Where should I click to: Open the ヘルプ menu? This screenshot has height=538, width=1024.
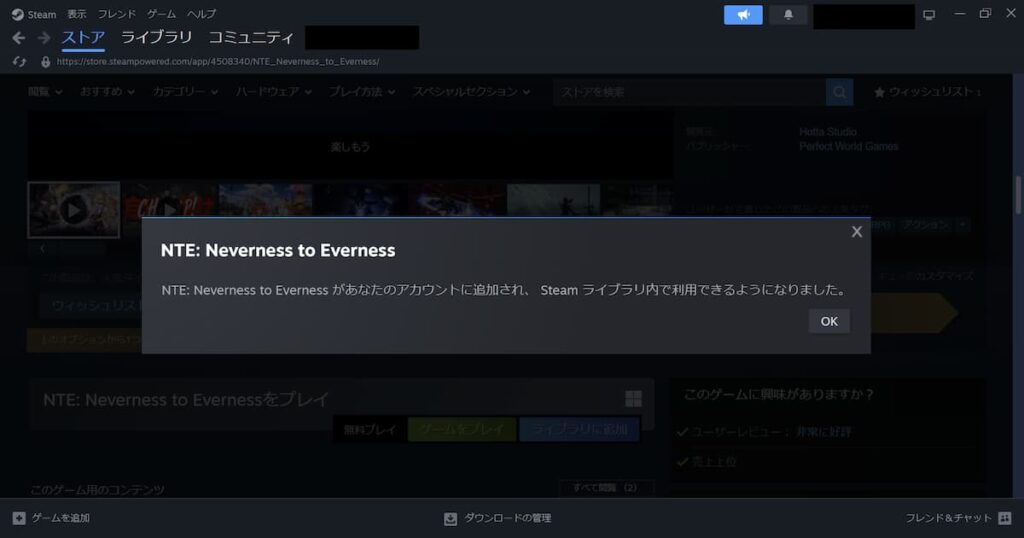coord(201,14)
